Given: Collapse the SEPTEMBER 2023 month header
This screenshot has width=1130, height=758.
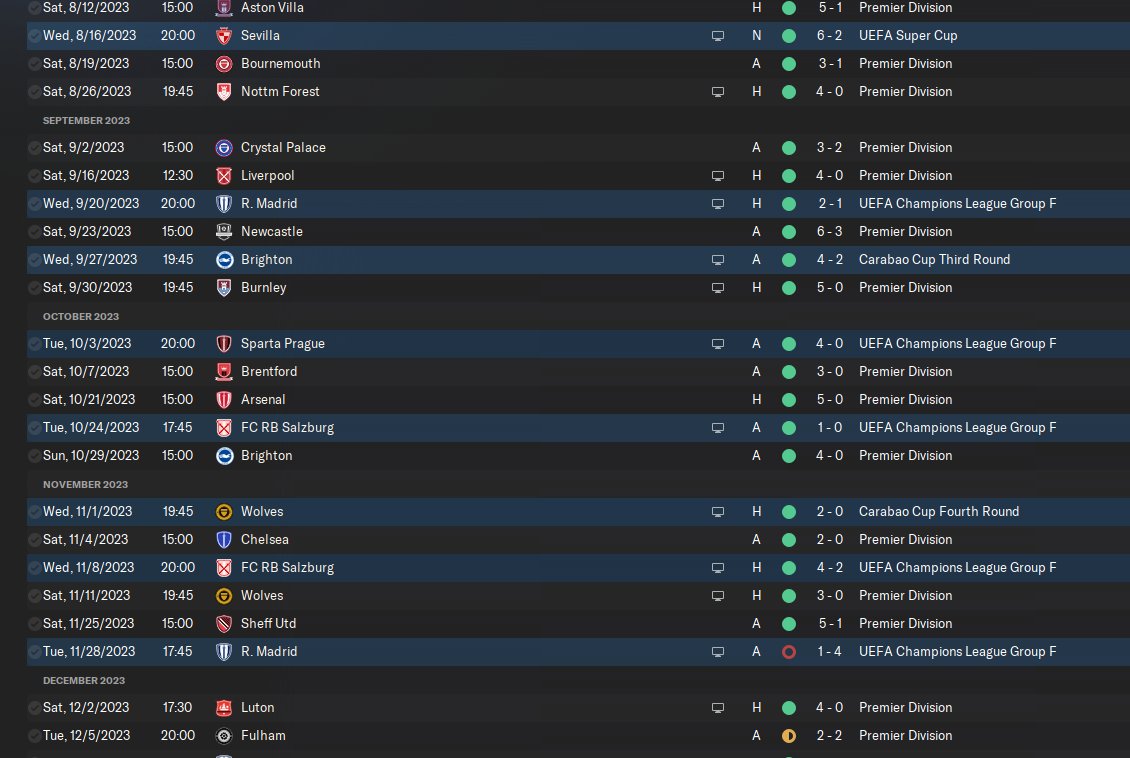Looking at the screenshot, I should tap(86, 120).
